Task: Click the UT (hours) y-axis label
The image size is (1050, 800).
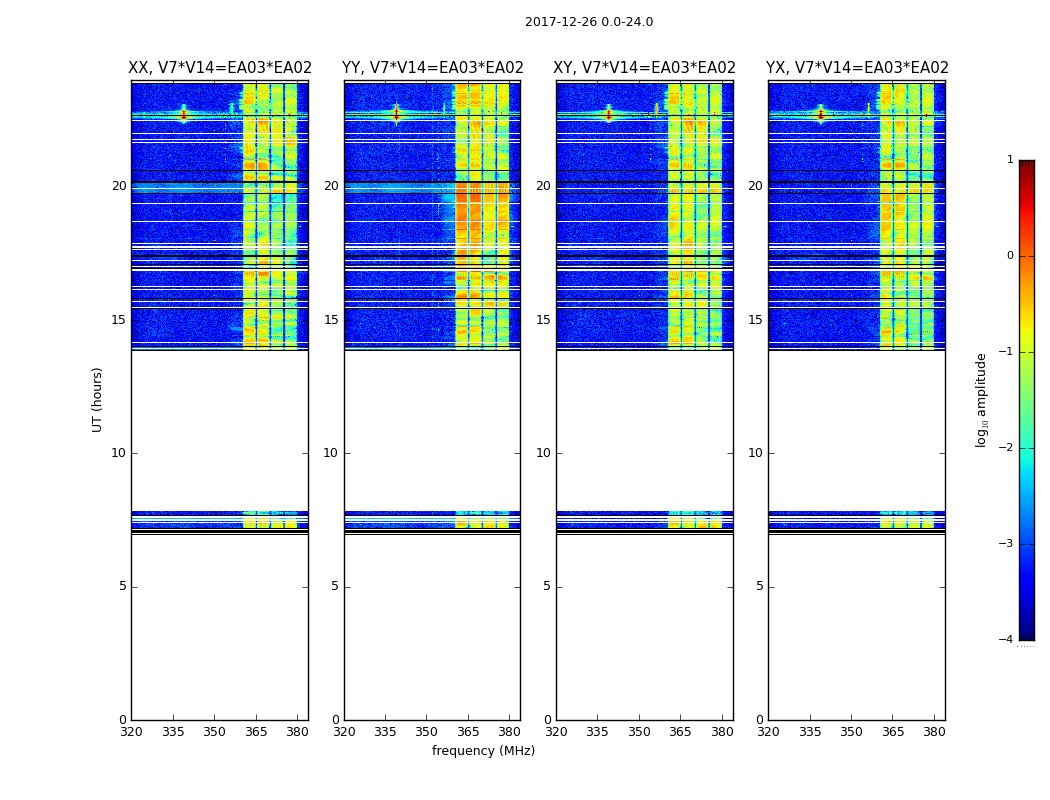Action: [97, 400]
